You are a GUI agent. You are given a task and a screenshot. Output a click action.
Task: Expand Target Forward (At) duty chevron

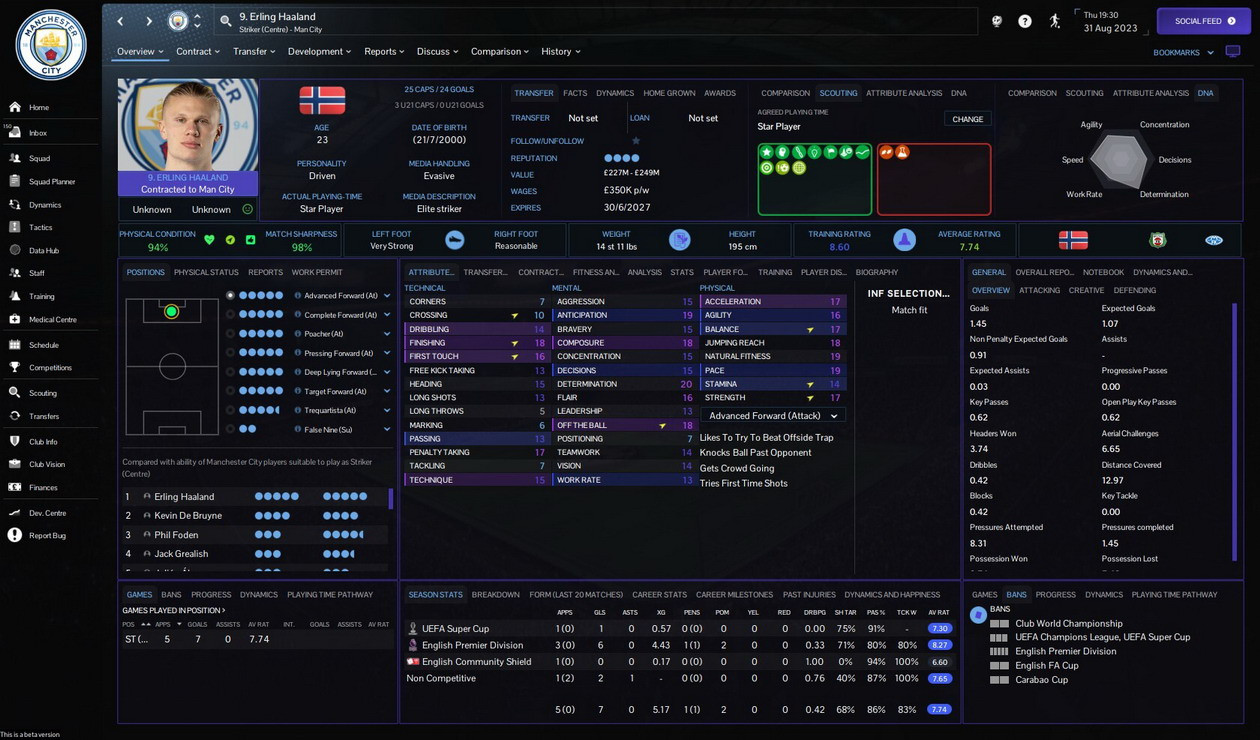click(387, 391)
